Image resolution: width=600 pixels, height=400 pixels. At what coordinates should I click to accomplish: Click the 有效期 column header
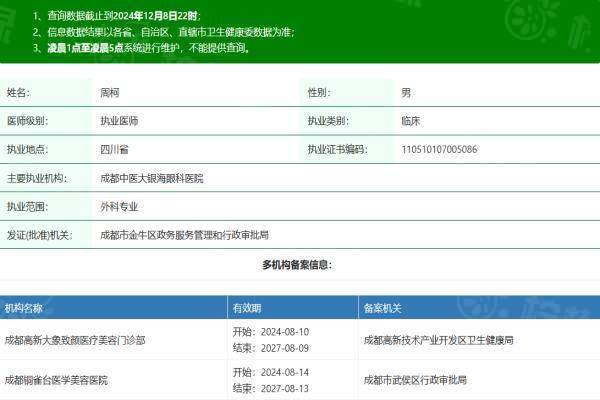pos(247,308)
